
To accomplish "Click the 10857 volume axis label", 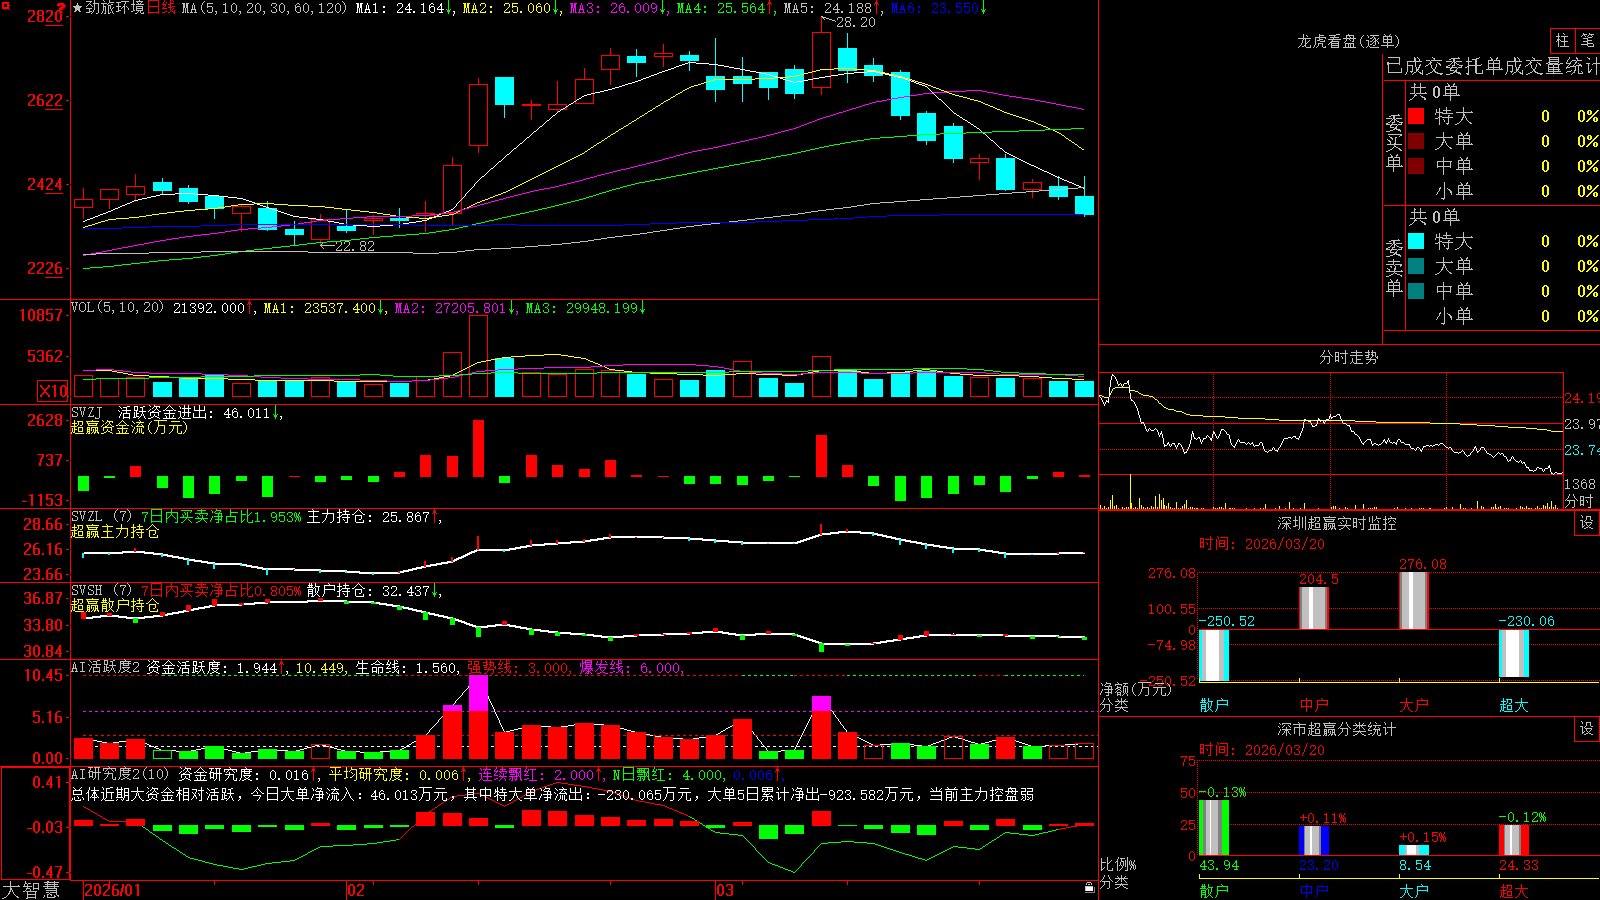I will (41, 315).
